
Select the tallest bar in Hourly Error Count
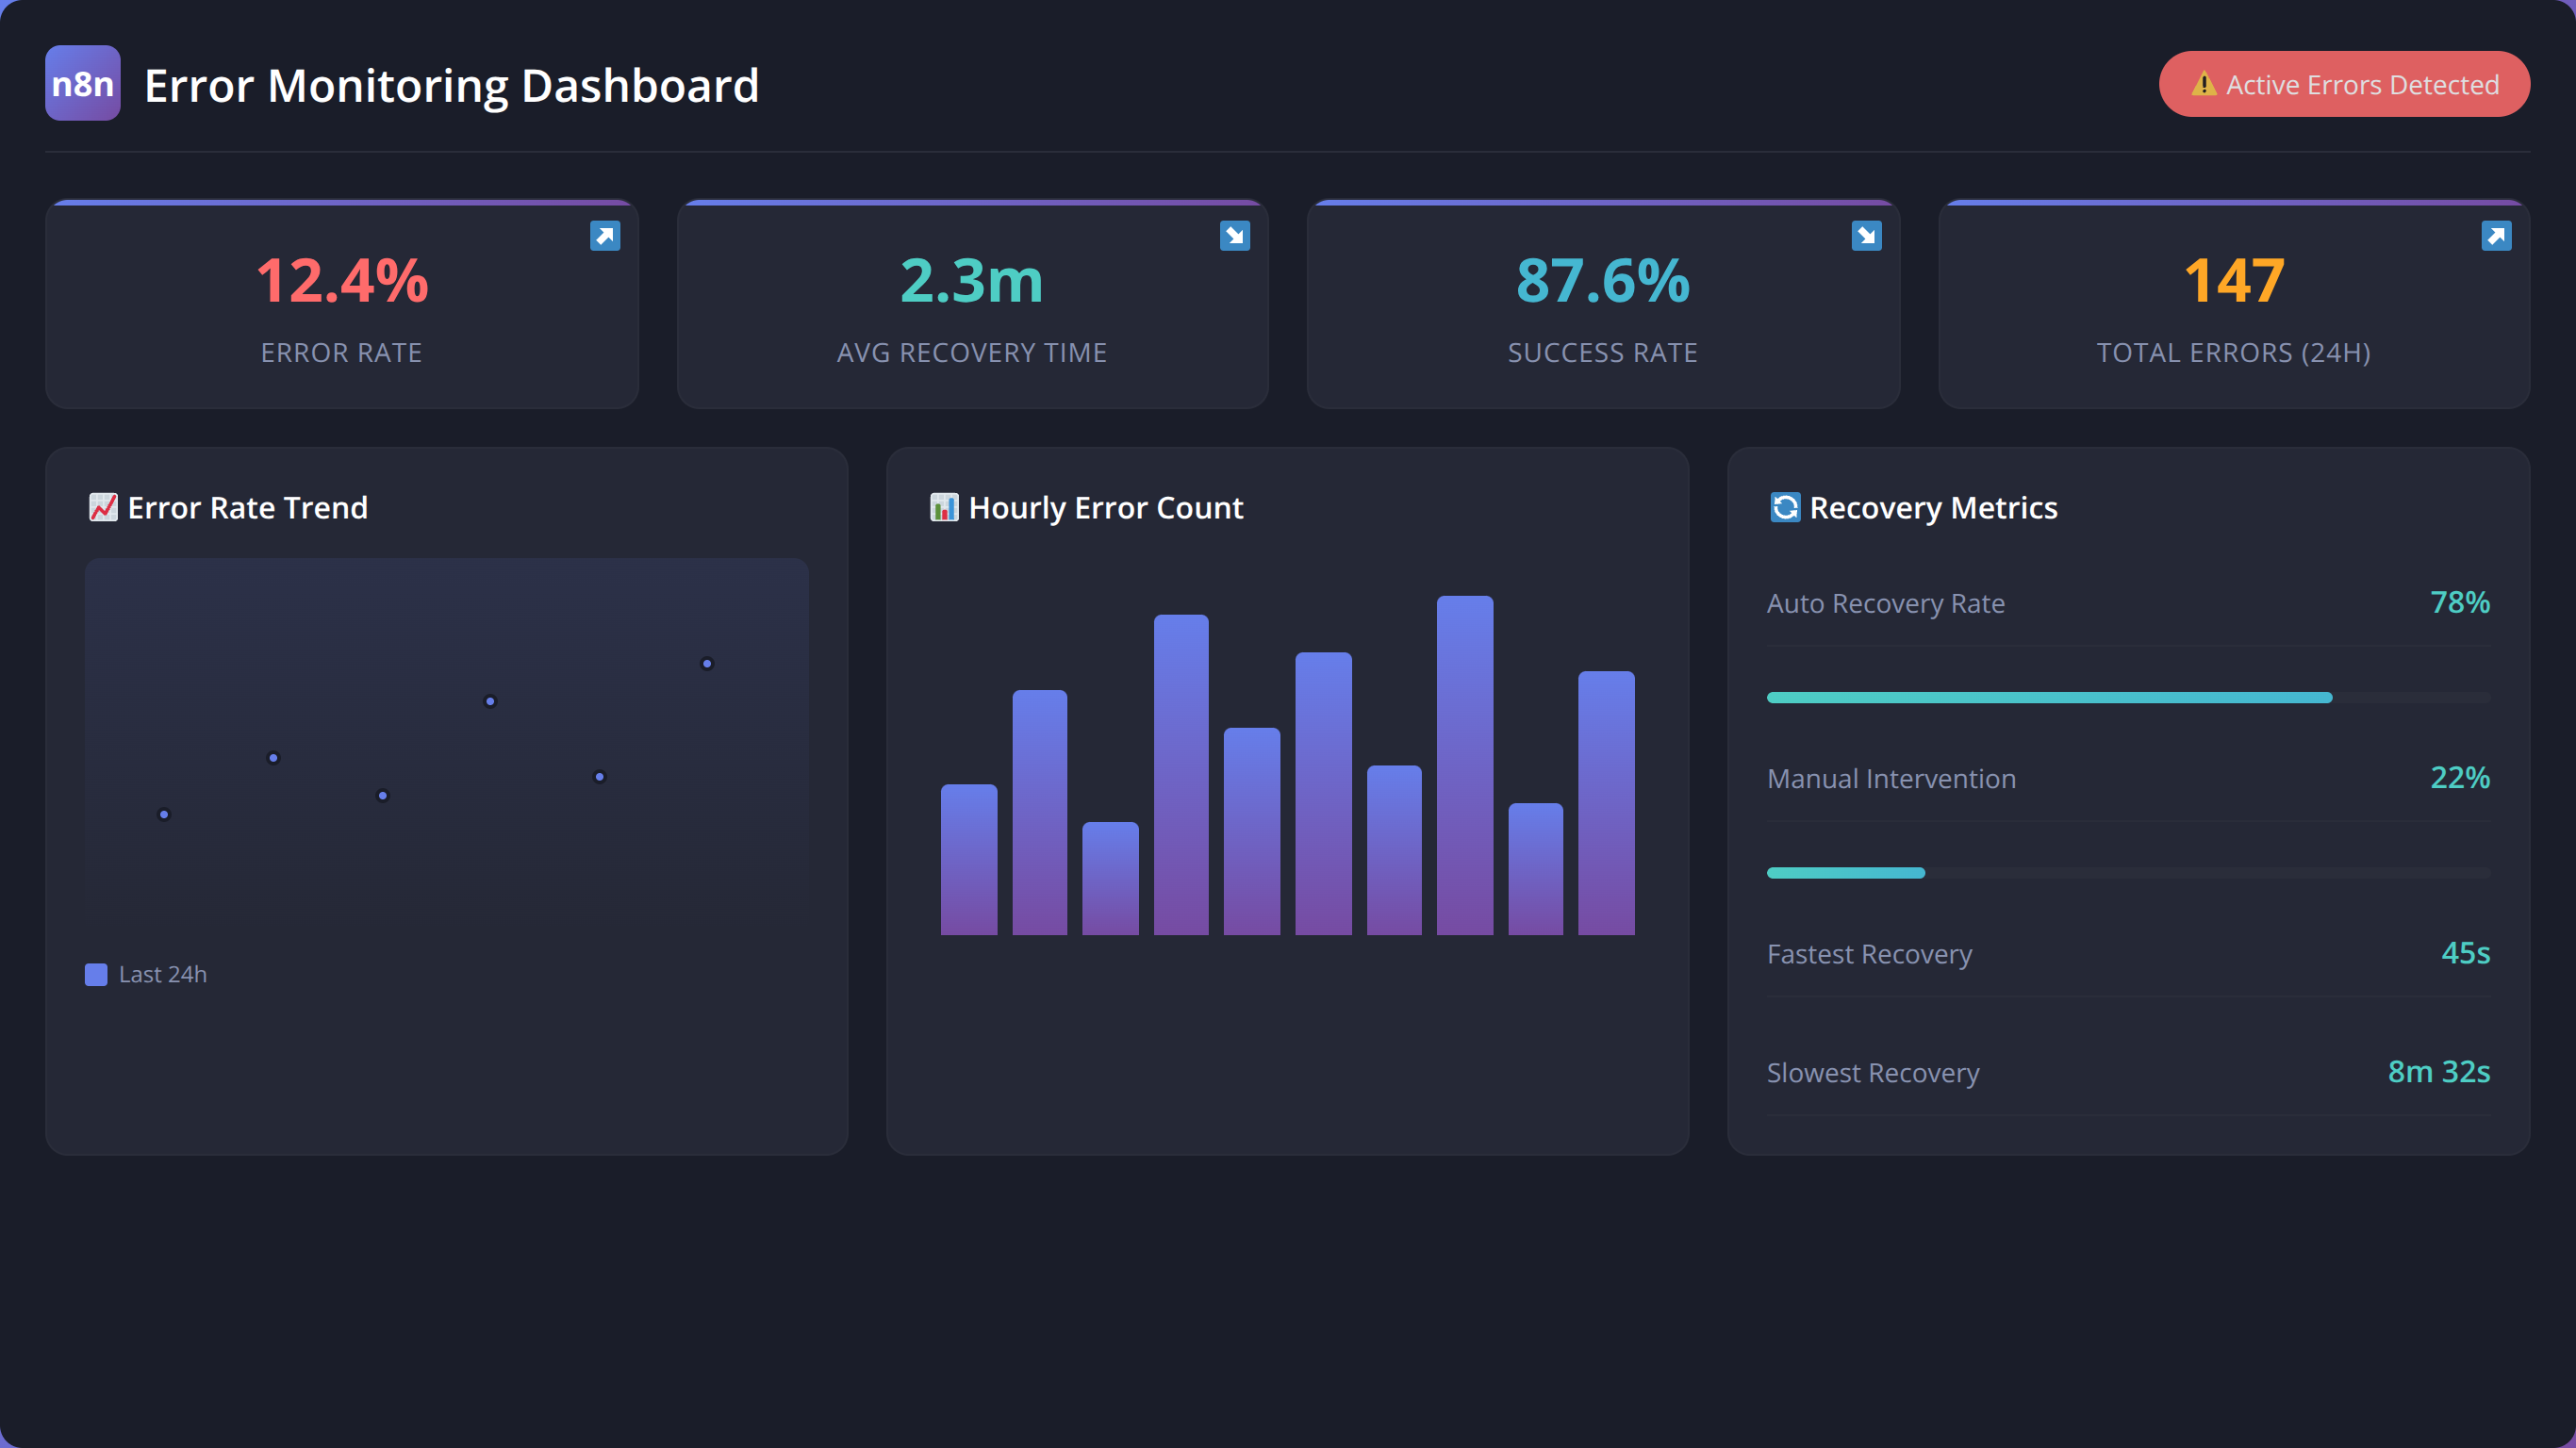pos(1465,765)
